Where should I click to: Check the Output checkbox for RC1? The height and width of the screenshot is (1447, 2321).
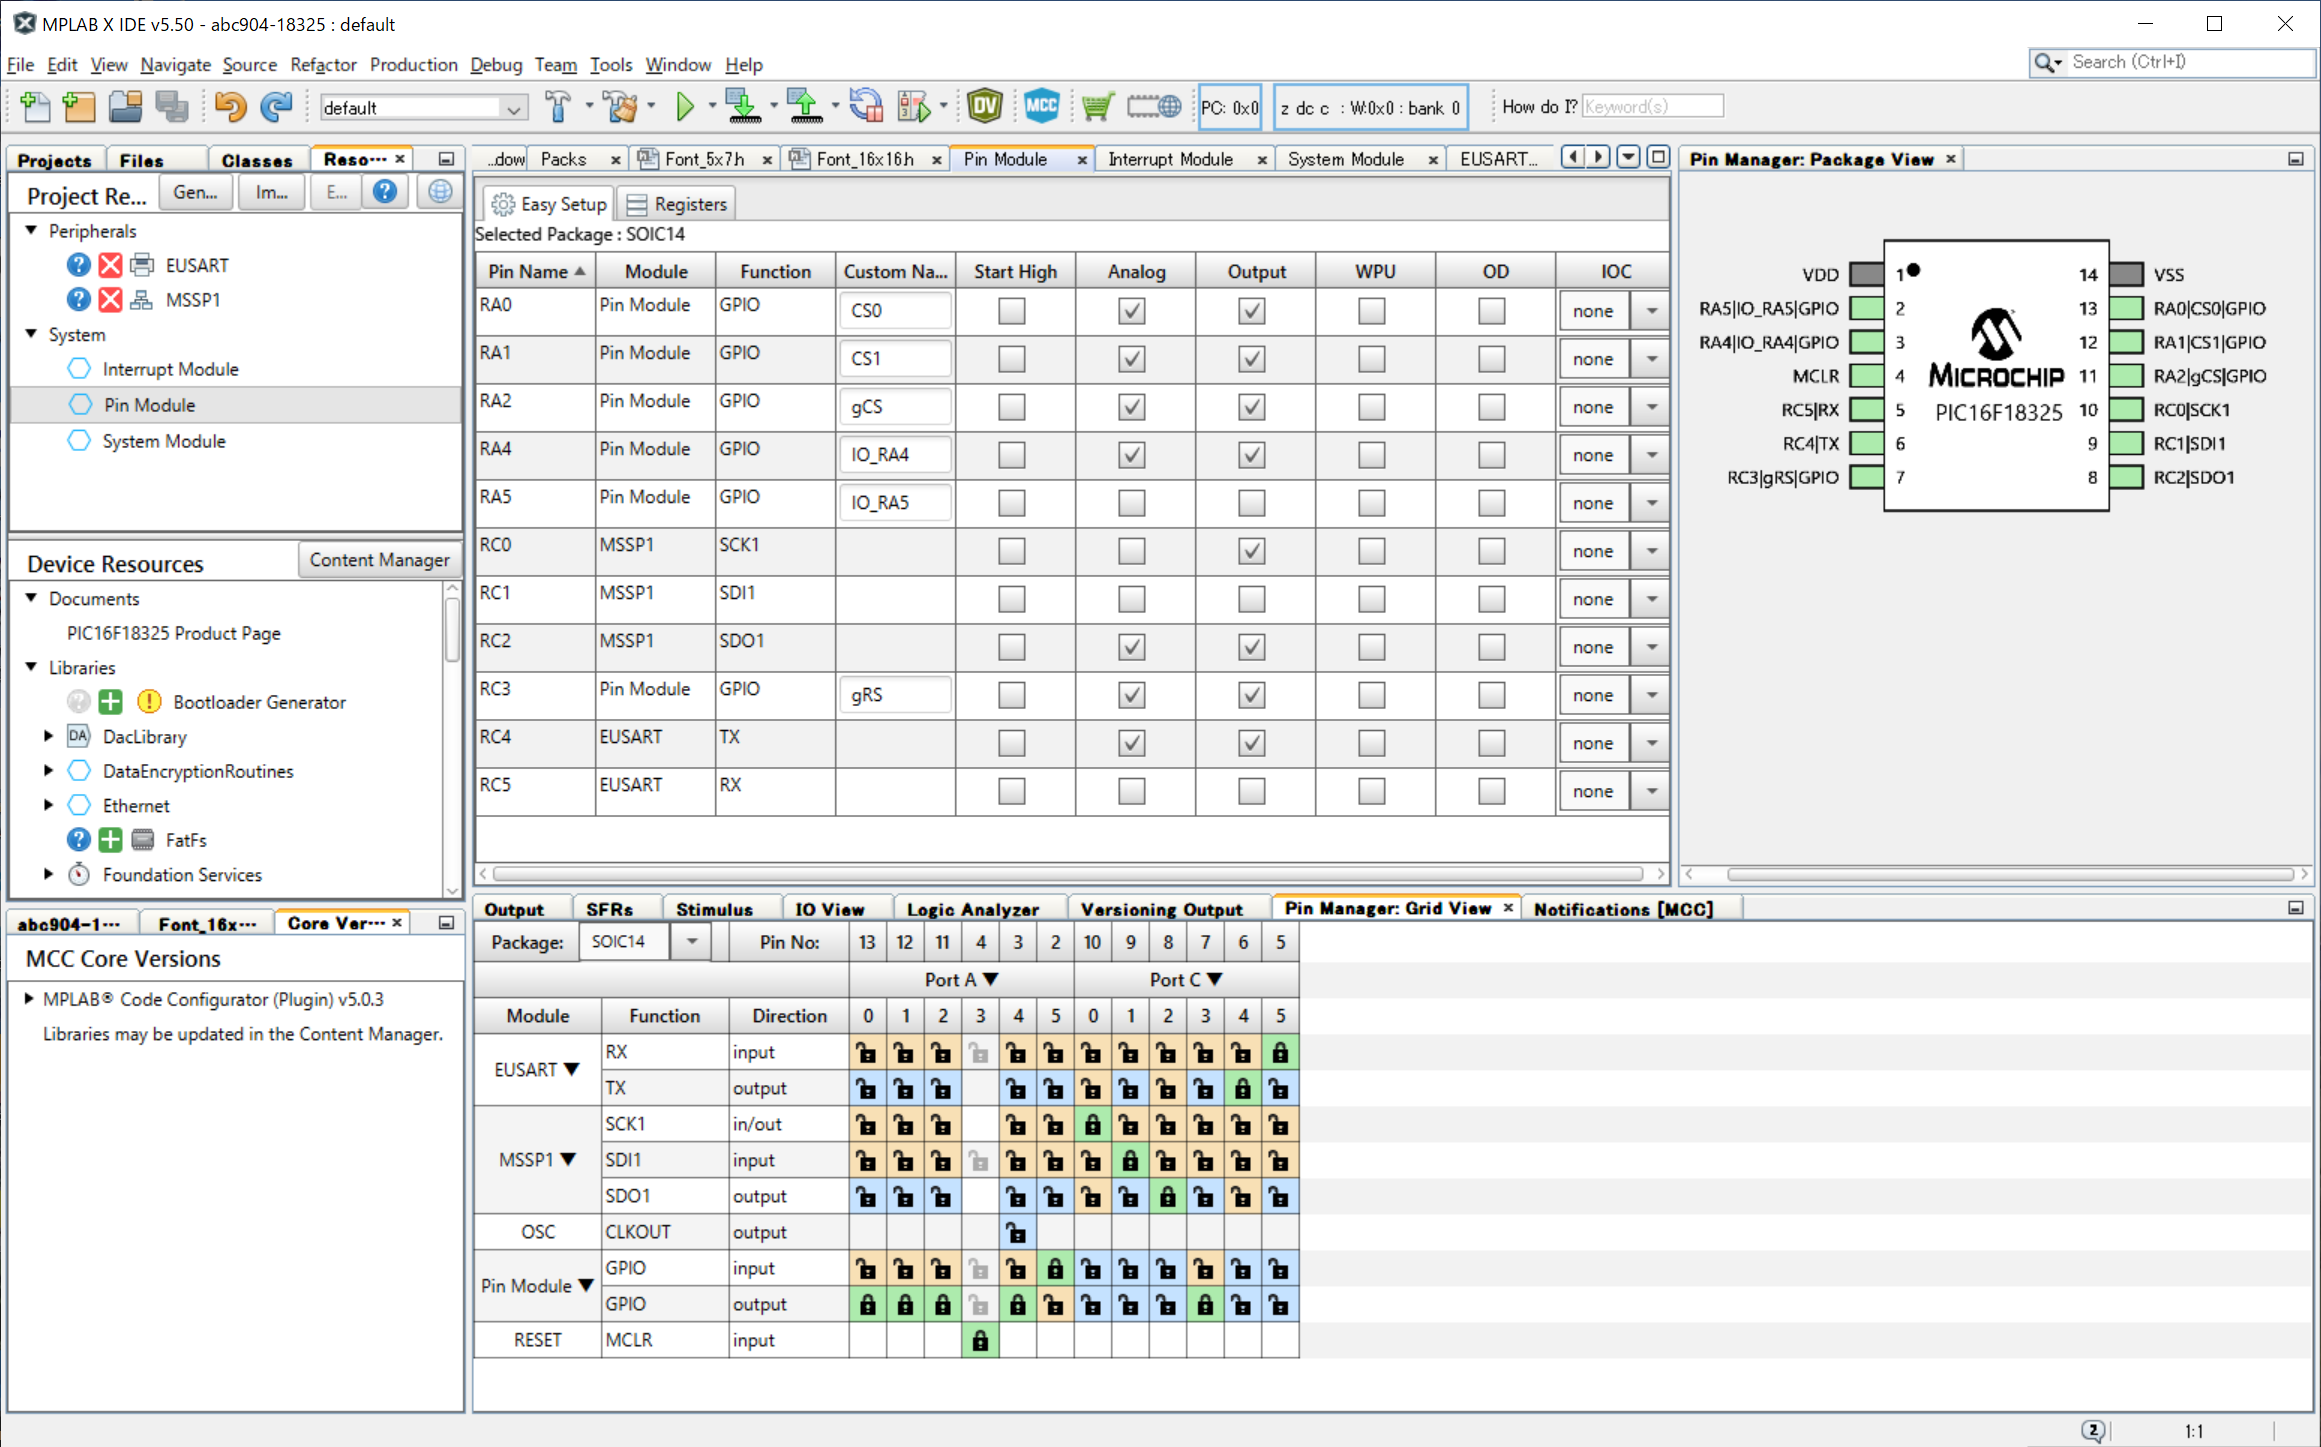1252,599
